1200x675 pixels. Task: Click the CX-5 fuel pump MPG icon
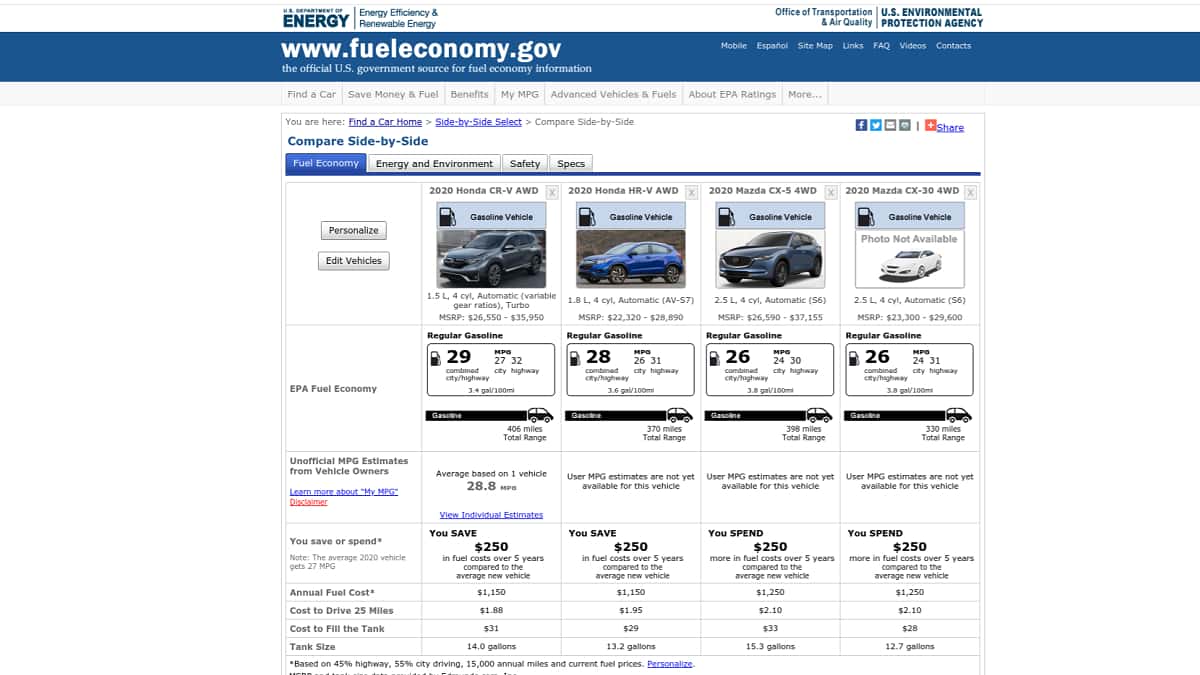point(715,358)
